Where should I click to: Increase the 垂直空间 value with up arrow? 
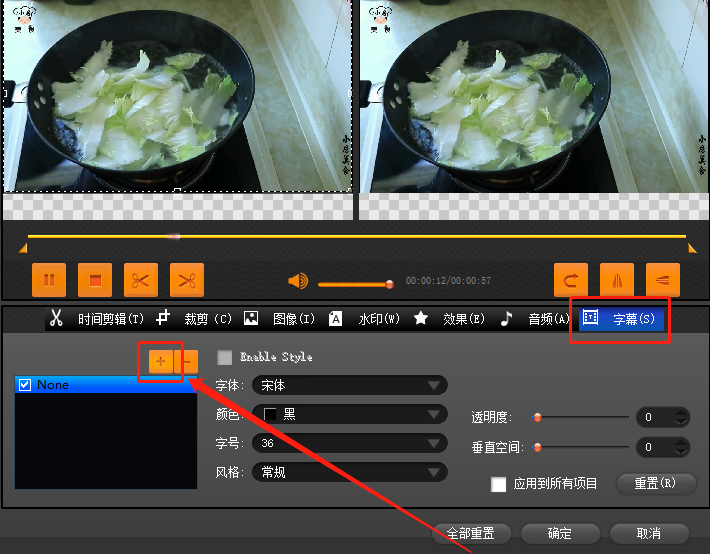coord(680,443)
